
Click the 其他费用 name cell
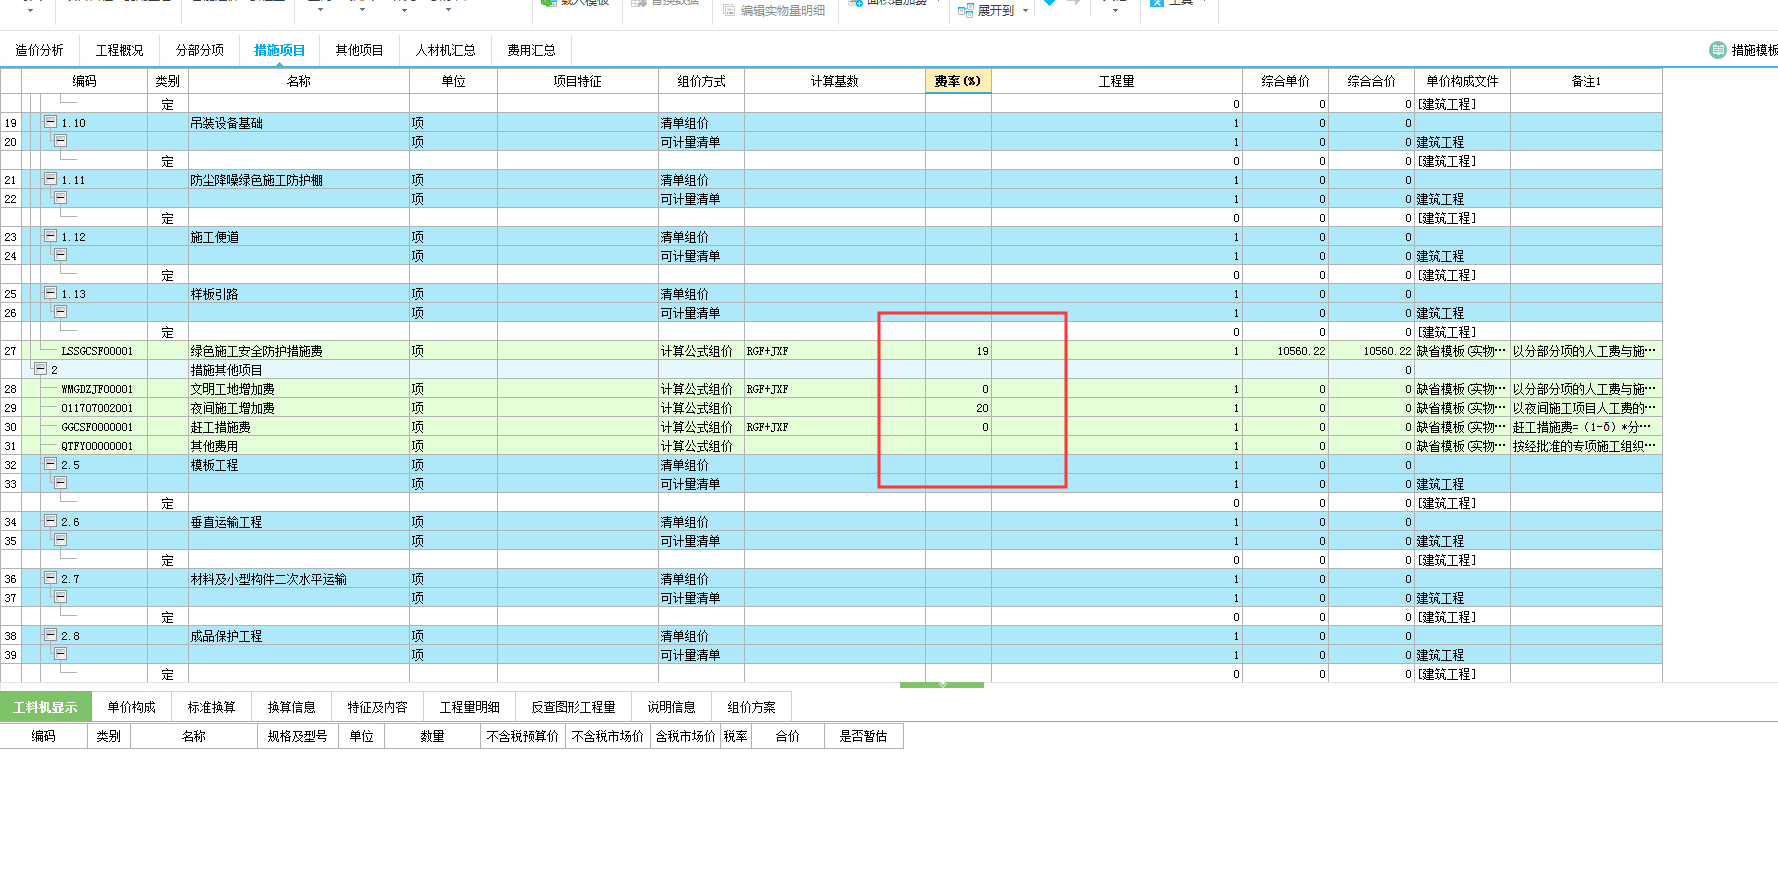click(x=298, y=446)
